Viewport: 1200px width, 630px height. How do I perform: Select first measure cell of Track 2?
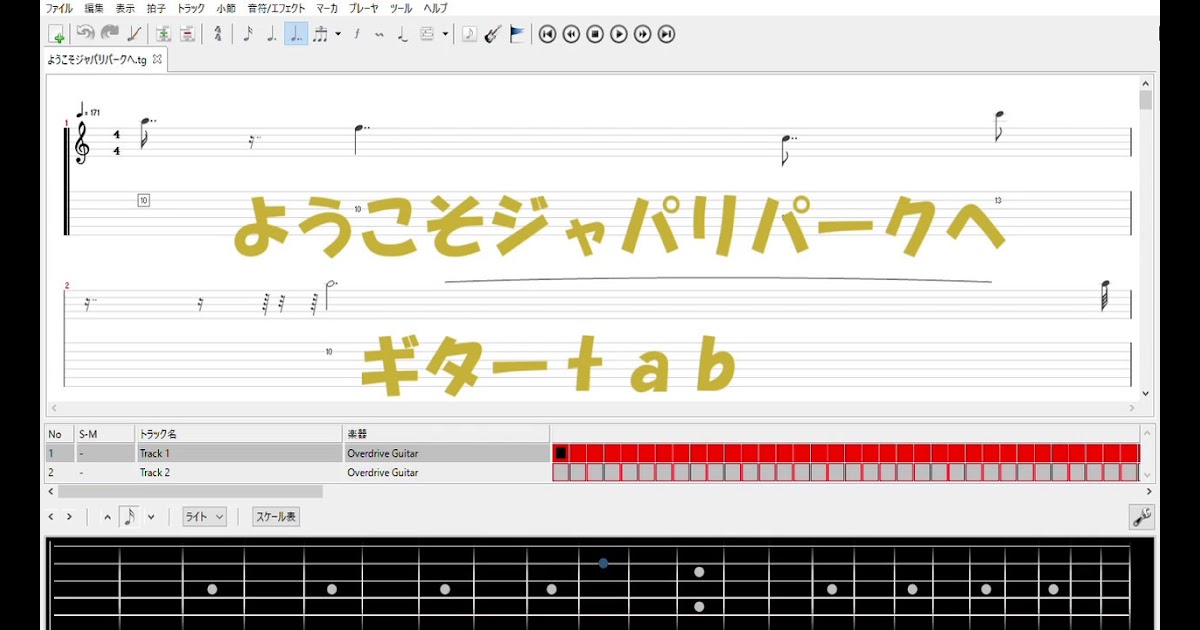tap(561, 473)
